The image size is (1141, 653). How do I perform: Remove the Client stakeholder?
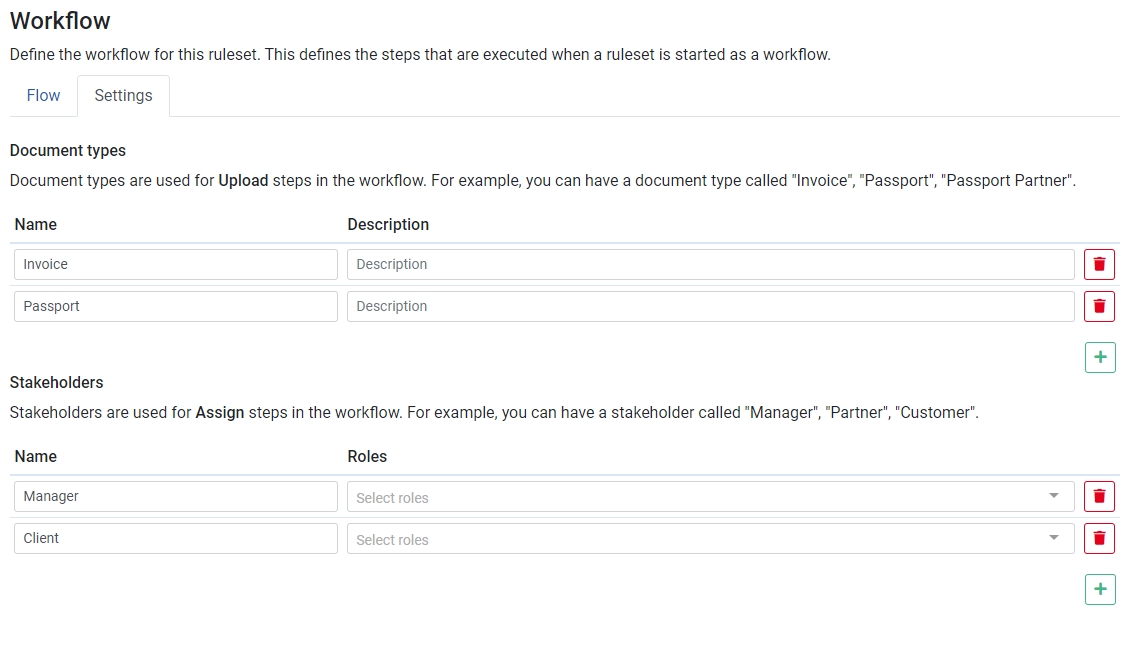(1100, 538)
